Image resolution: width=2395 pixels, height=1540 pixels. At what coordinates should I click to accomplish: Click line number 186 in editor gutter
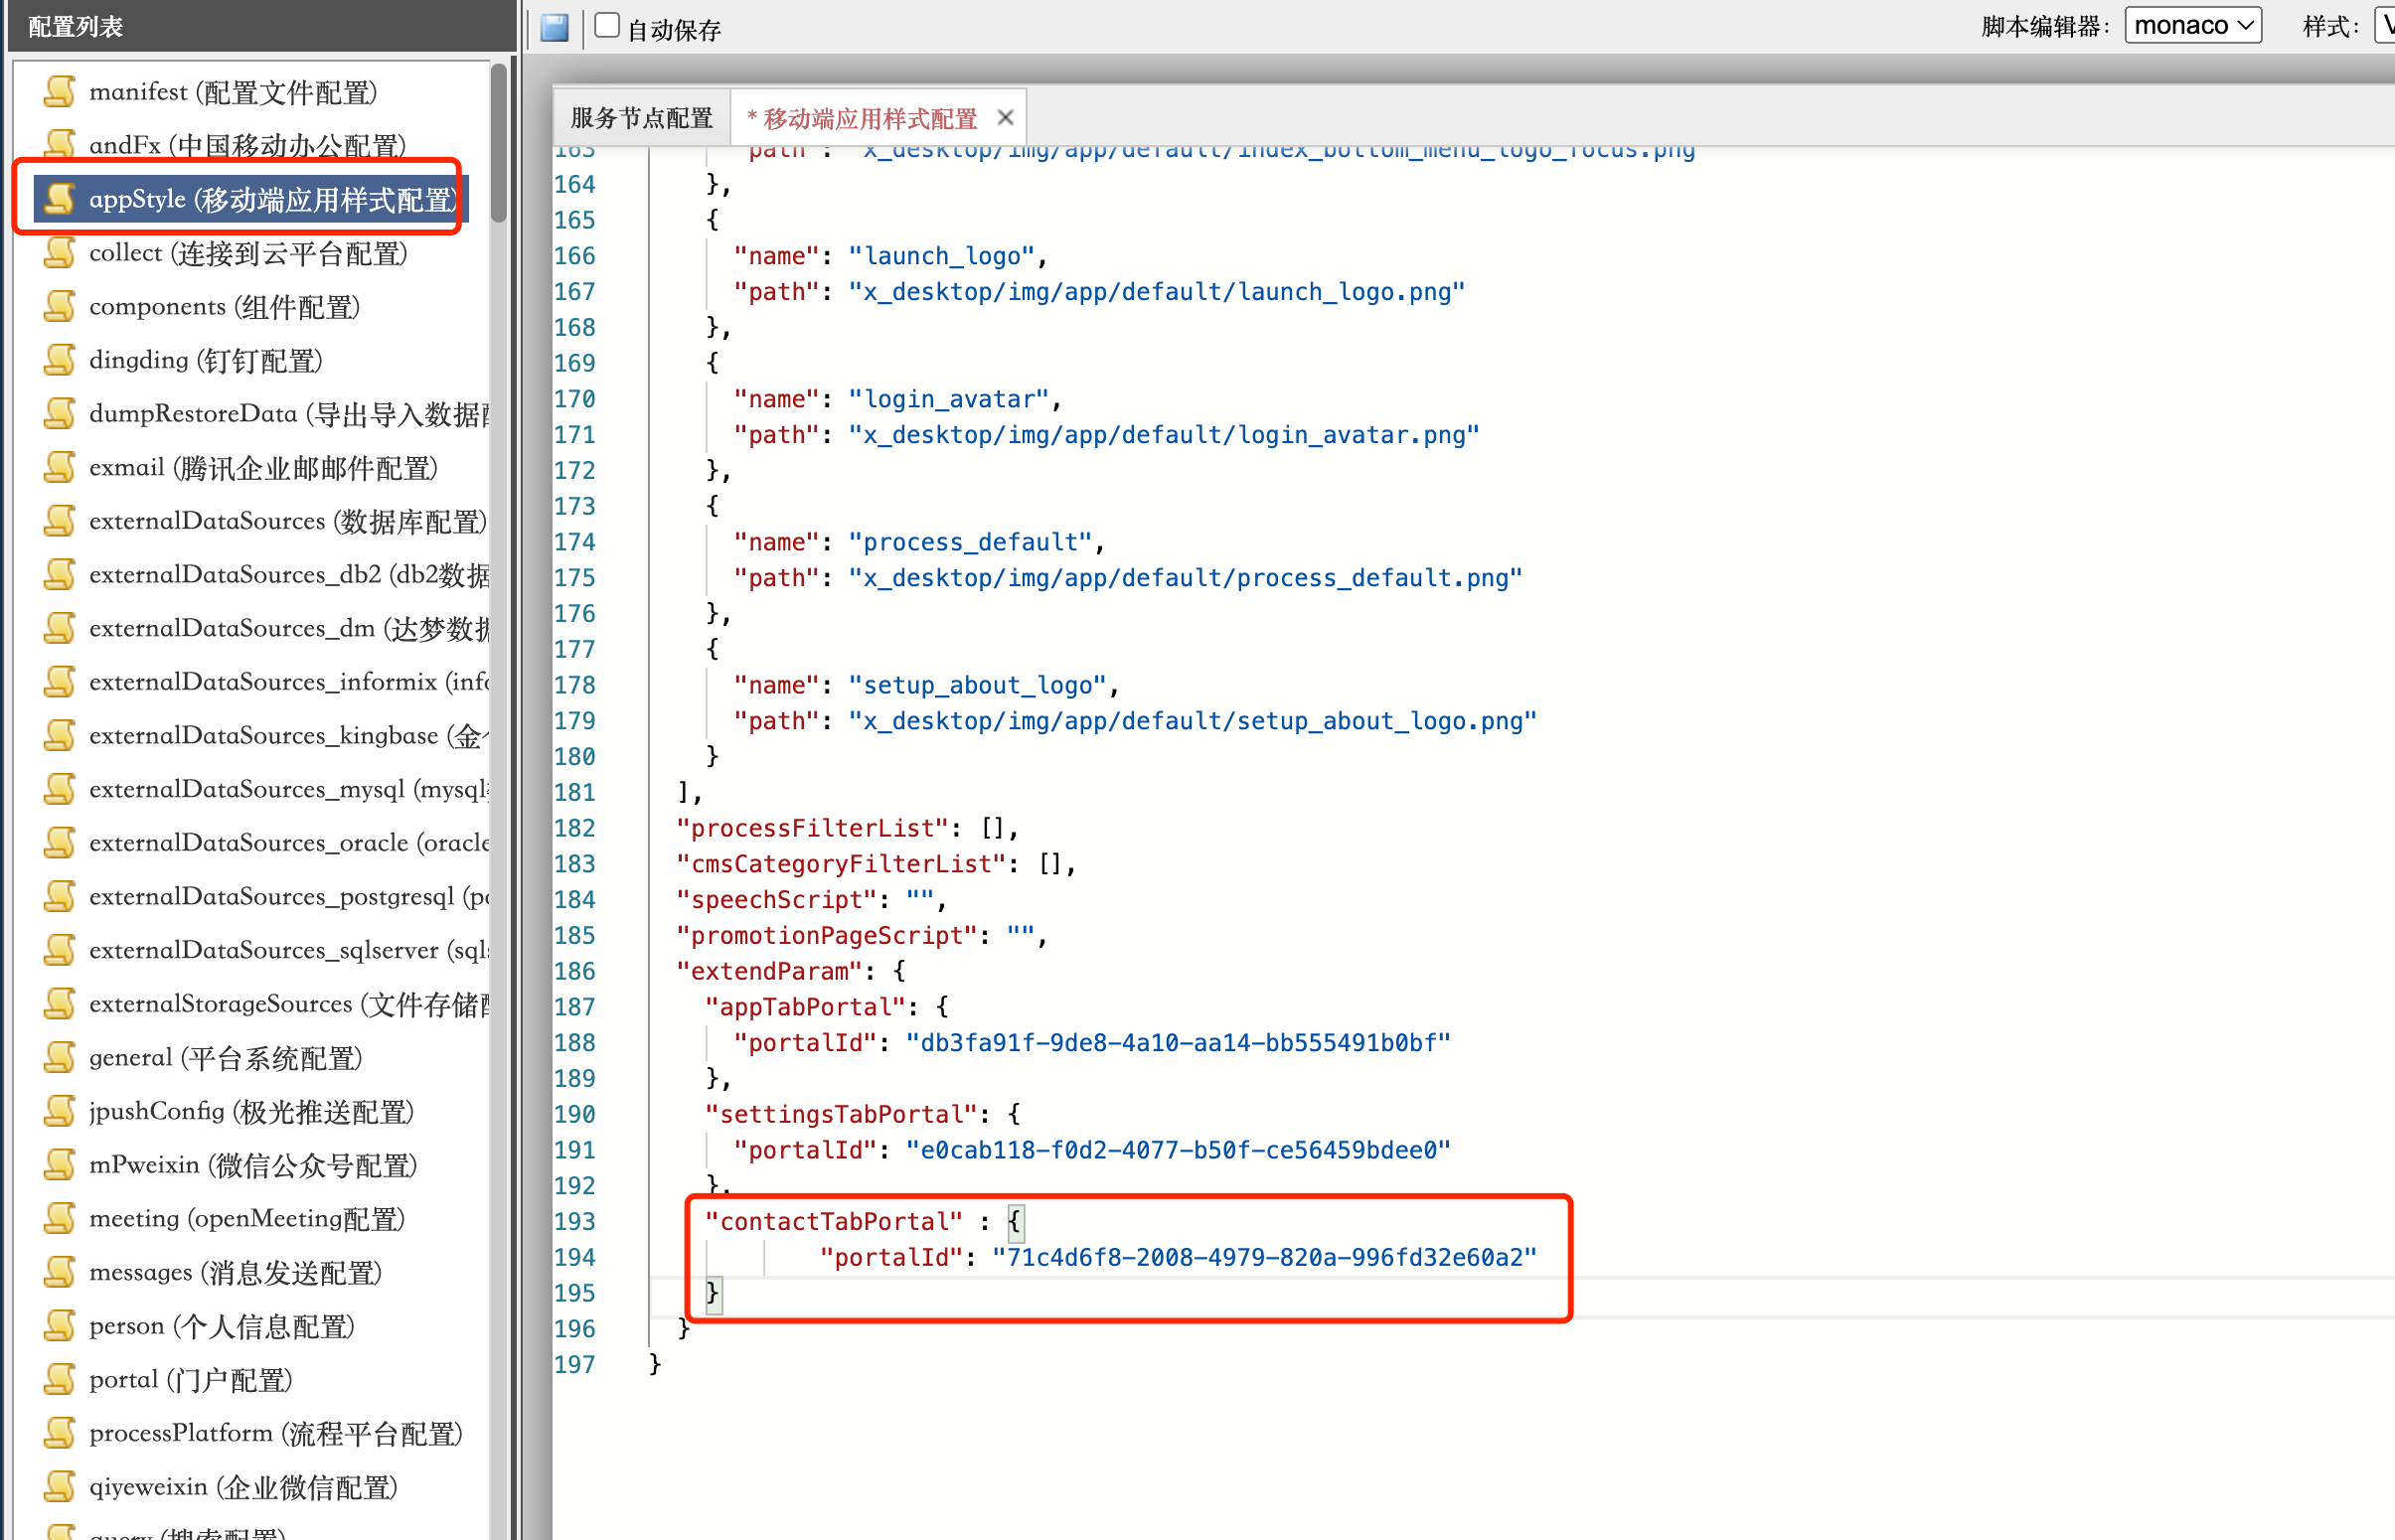pyautogui.click(x=575, y=971)
